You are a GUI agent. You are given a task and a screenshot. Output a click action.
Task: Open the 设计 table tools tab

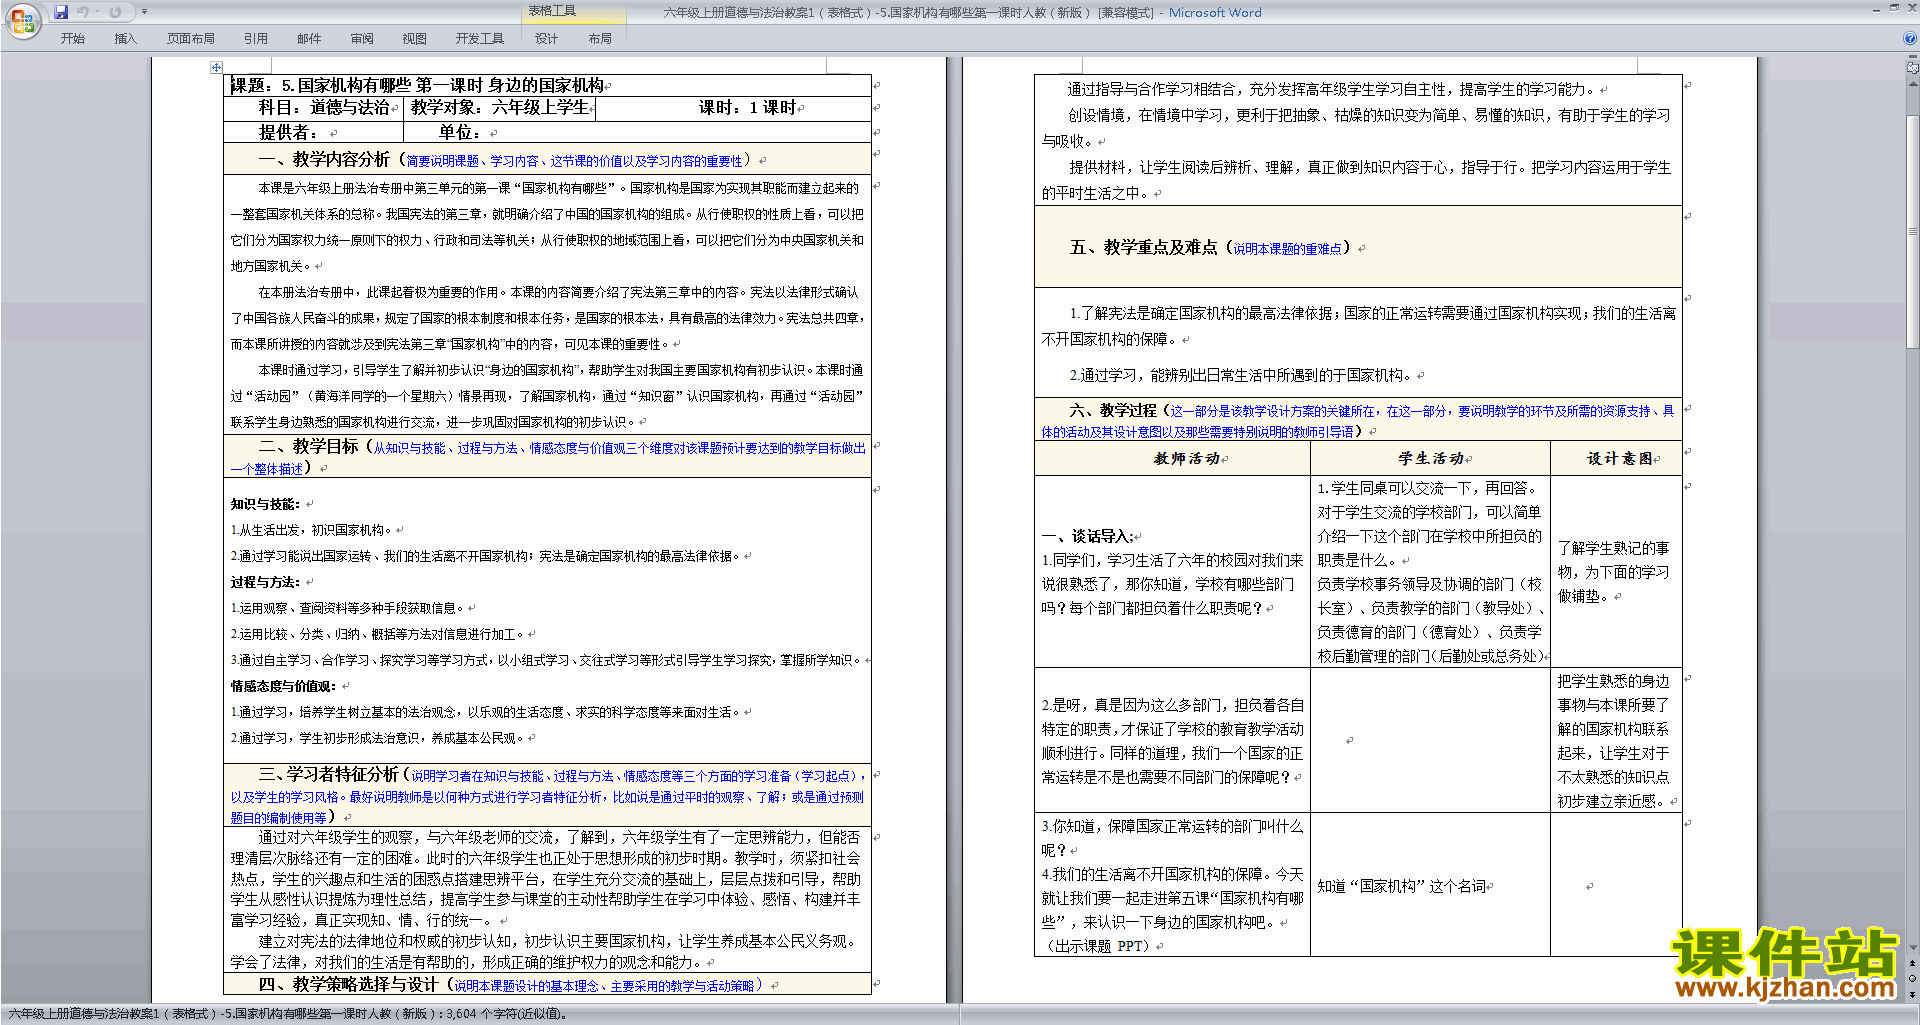[546, 39]
